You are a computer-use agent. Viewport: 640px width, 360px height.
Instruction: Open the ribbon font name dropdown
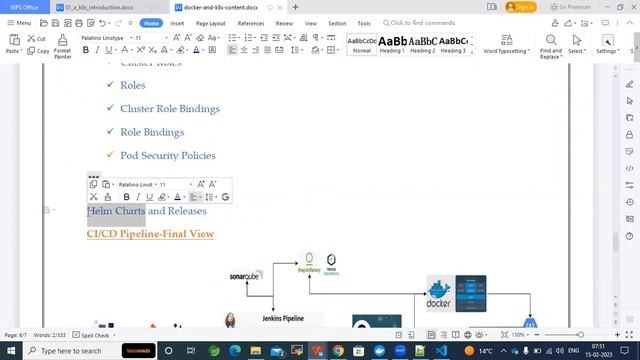(x=131, y=38)
